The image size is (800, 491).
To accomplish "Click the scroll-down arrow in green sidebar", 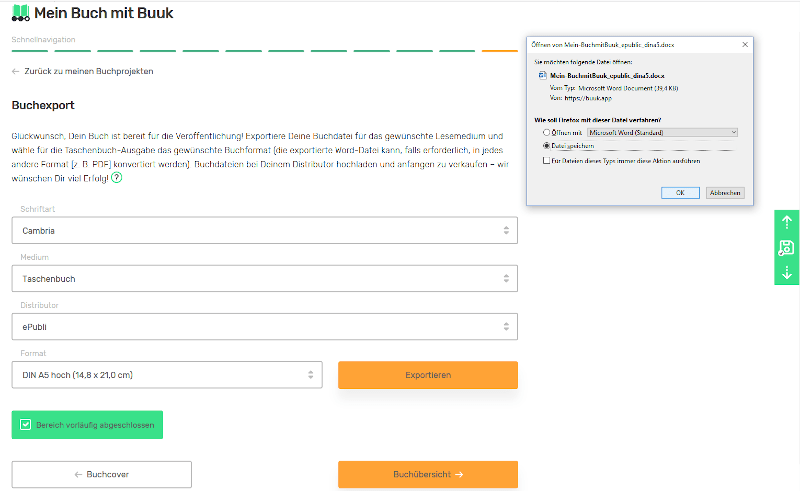I will point(786,272).
